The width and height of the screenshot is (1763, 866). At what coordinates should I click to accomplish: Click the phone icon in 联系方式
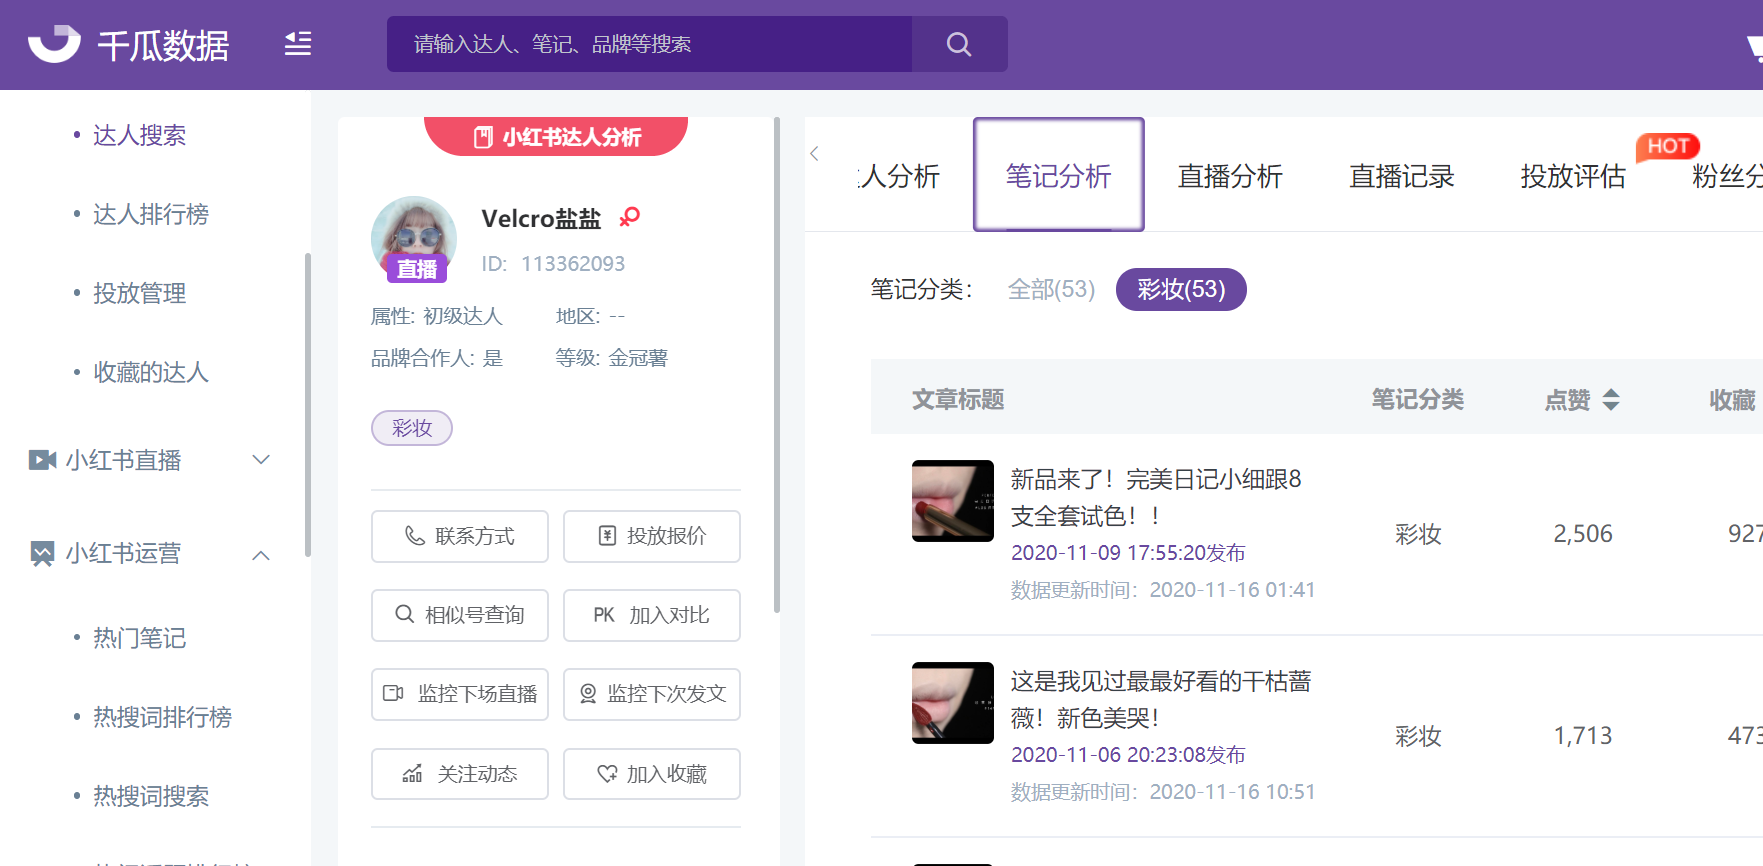pos(414,536)
